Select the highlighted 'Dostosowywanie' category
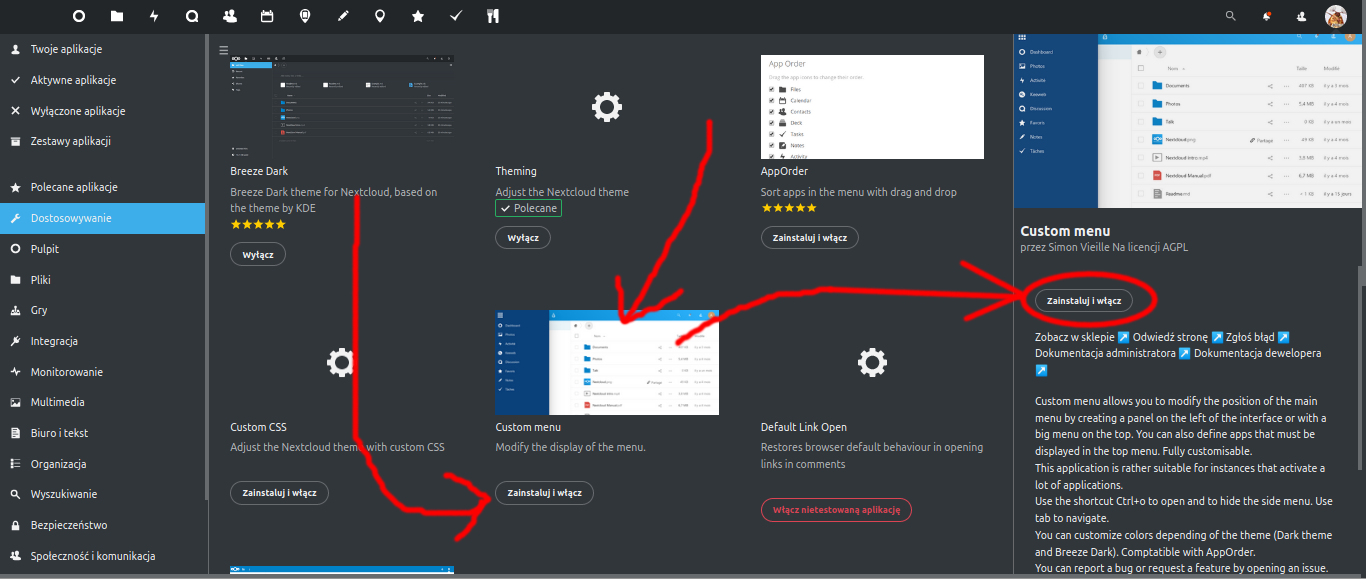 pyautogui.click(x=102, y=218)
